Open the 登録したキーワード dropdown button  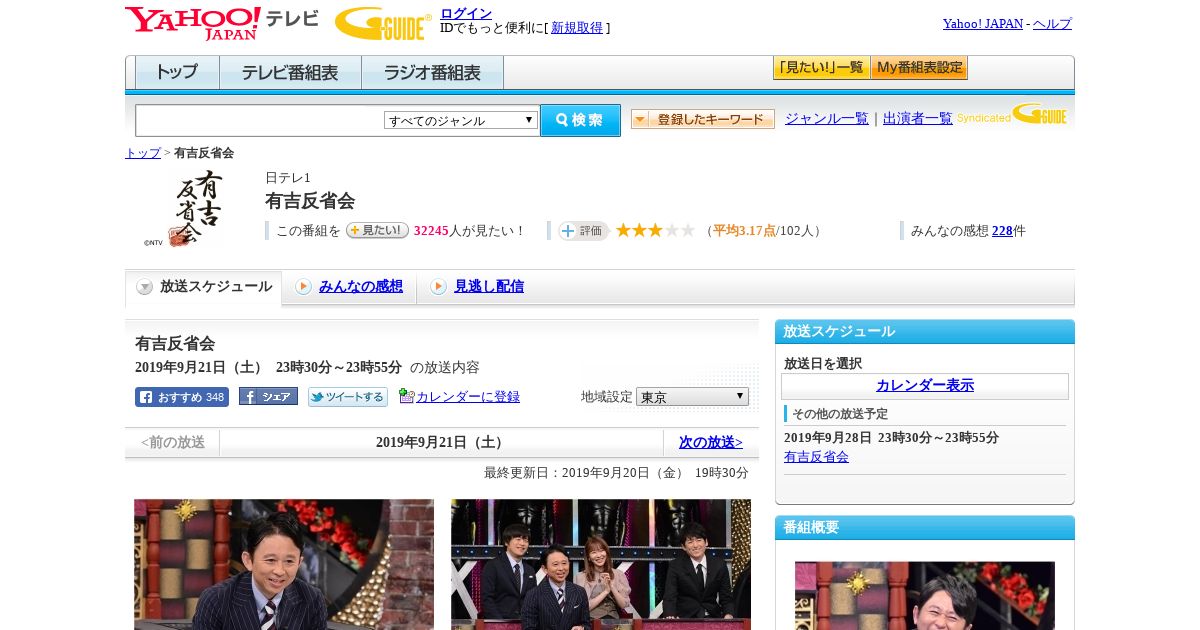coord(703,119)
